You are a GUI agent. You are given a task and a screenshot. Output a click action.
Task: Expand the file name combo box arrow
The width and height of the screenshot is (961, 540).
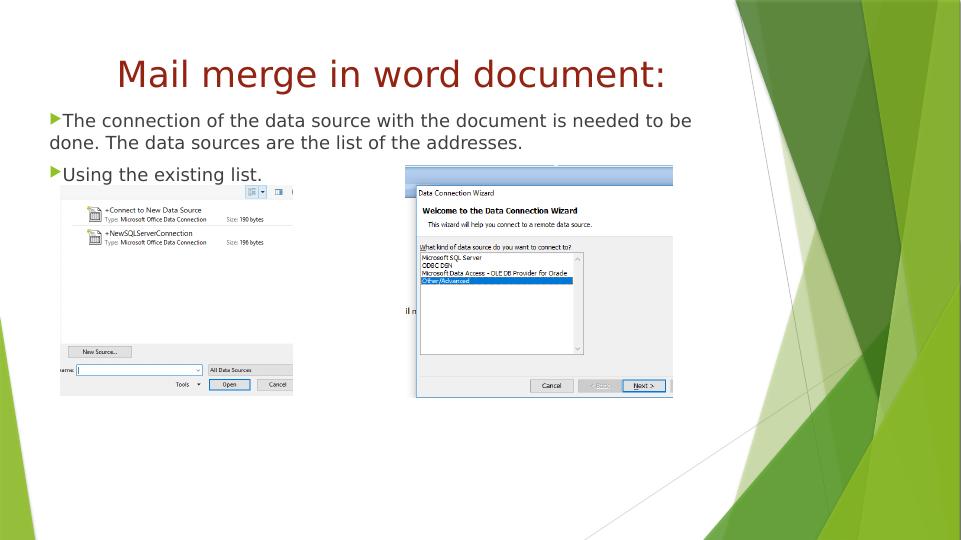198,370
